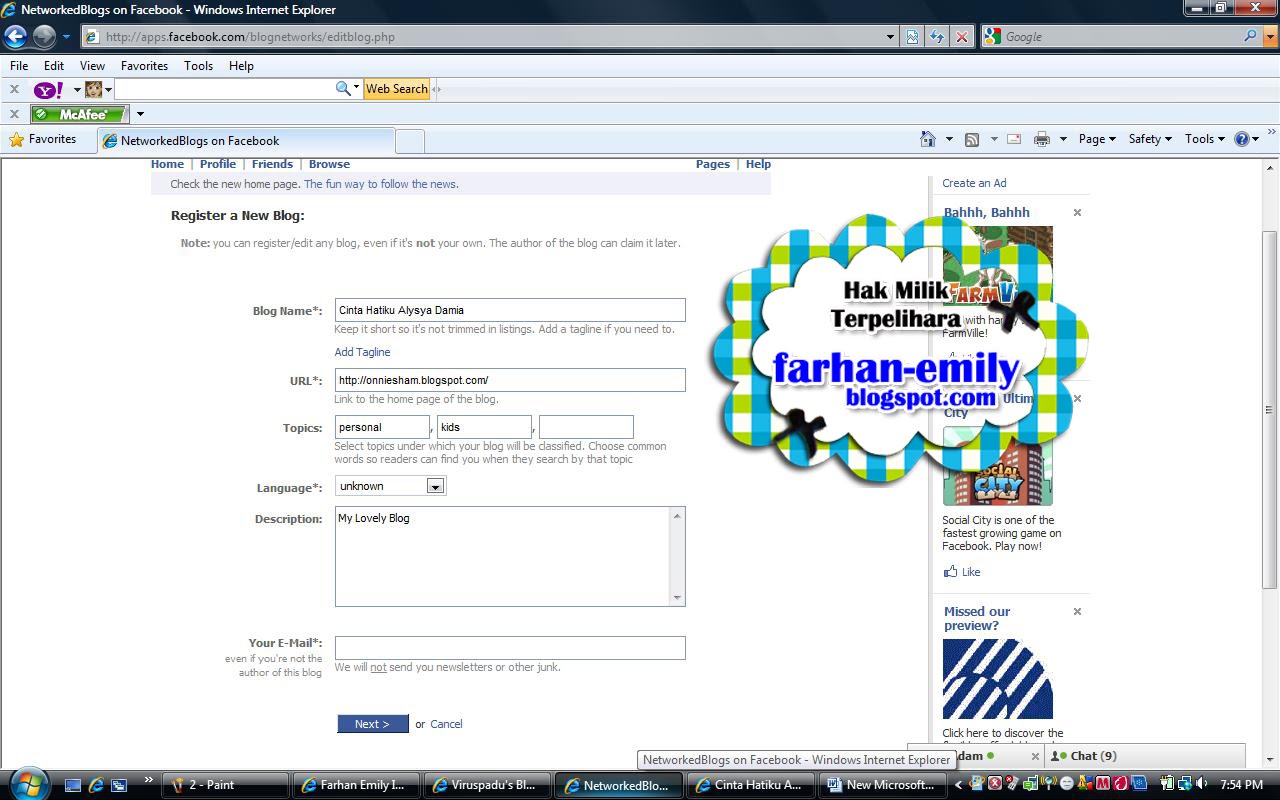The width and height of the screenshot is (1280, 800).
Task: Open the File menu
Action: (x=19, y=65)
